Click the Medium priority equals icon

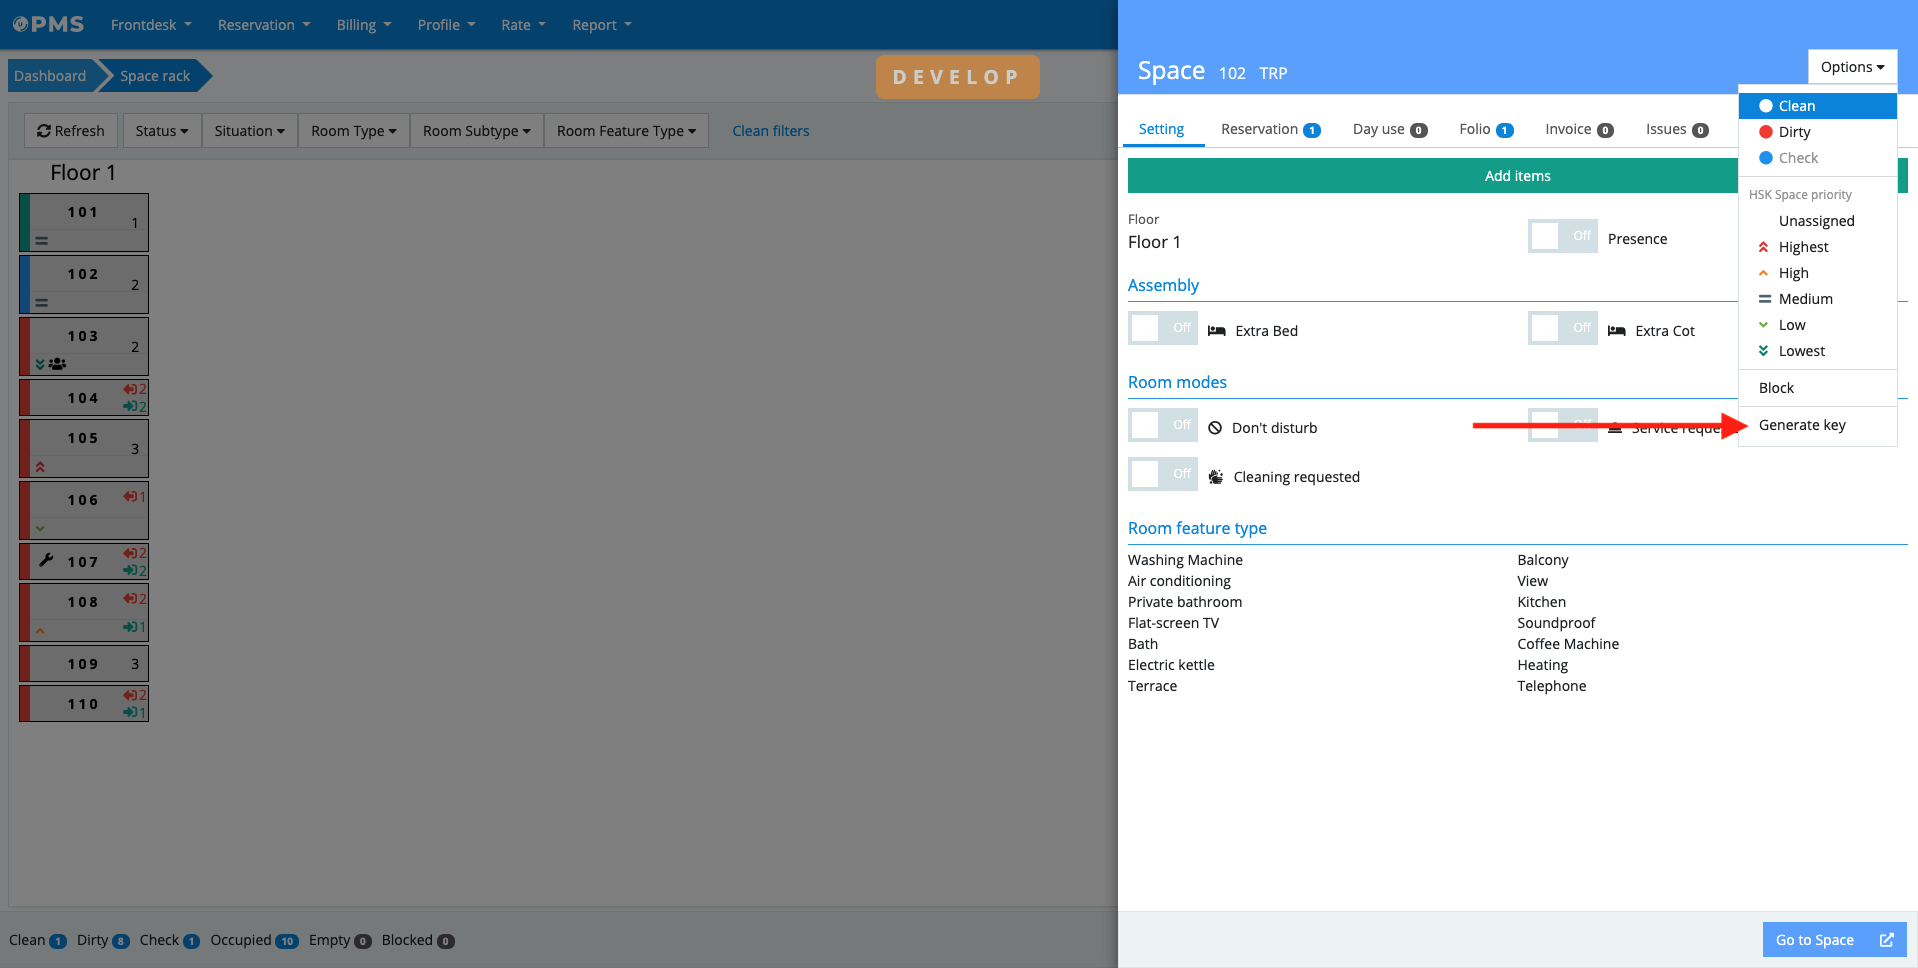click(x=1764, y=299)
